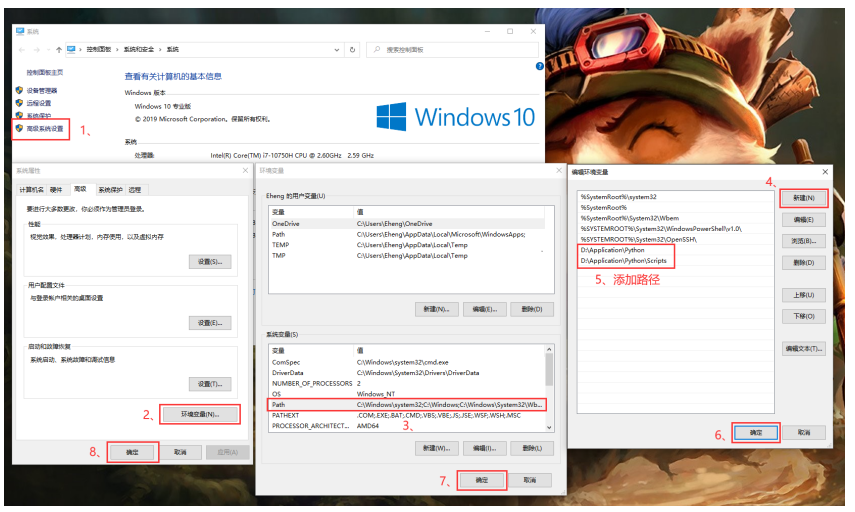
Task: Click 确定 in 系统属性 dialog
Action: coord(133,453)
